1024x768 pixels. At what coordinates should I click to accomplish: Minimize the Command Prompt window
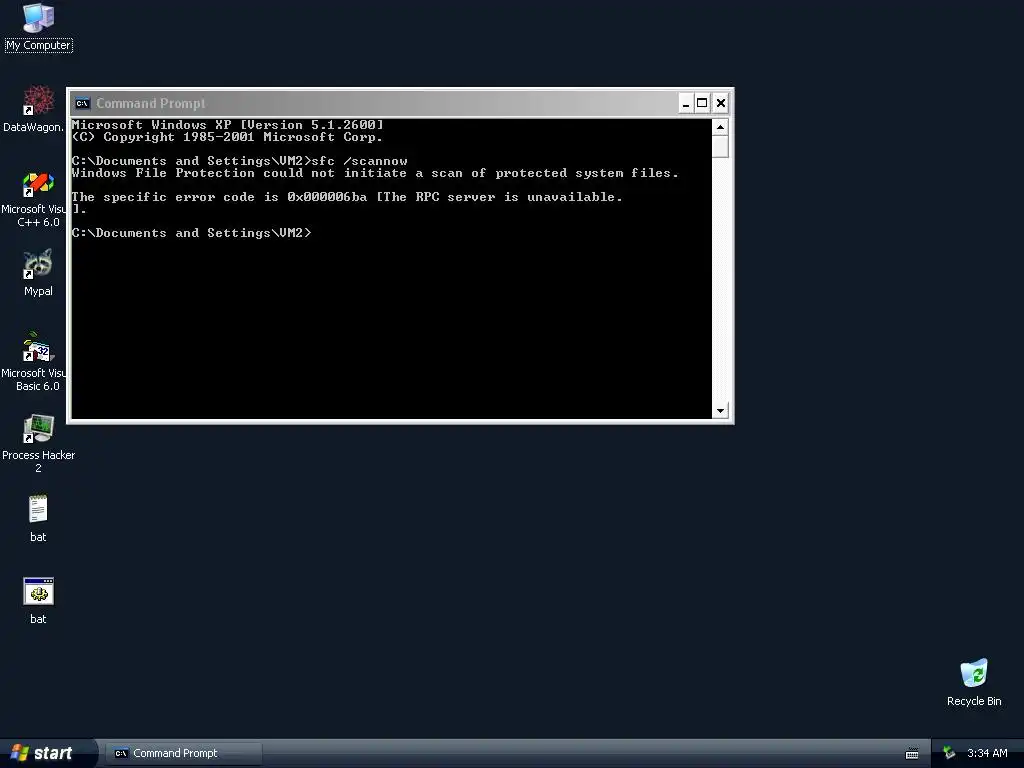coord(685,103)
